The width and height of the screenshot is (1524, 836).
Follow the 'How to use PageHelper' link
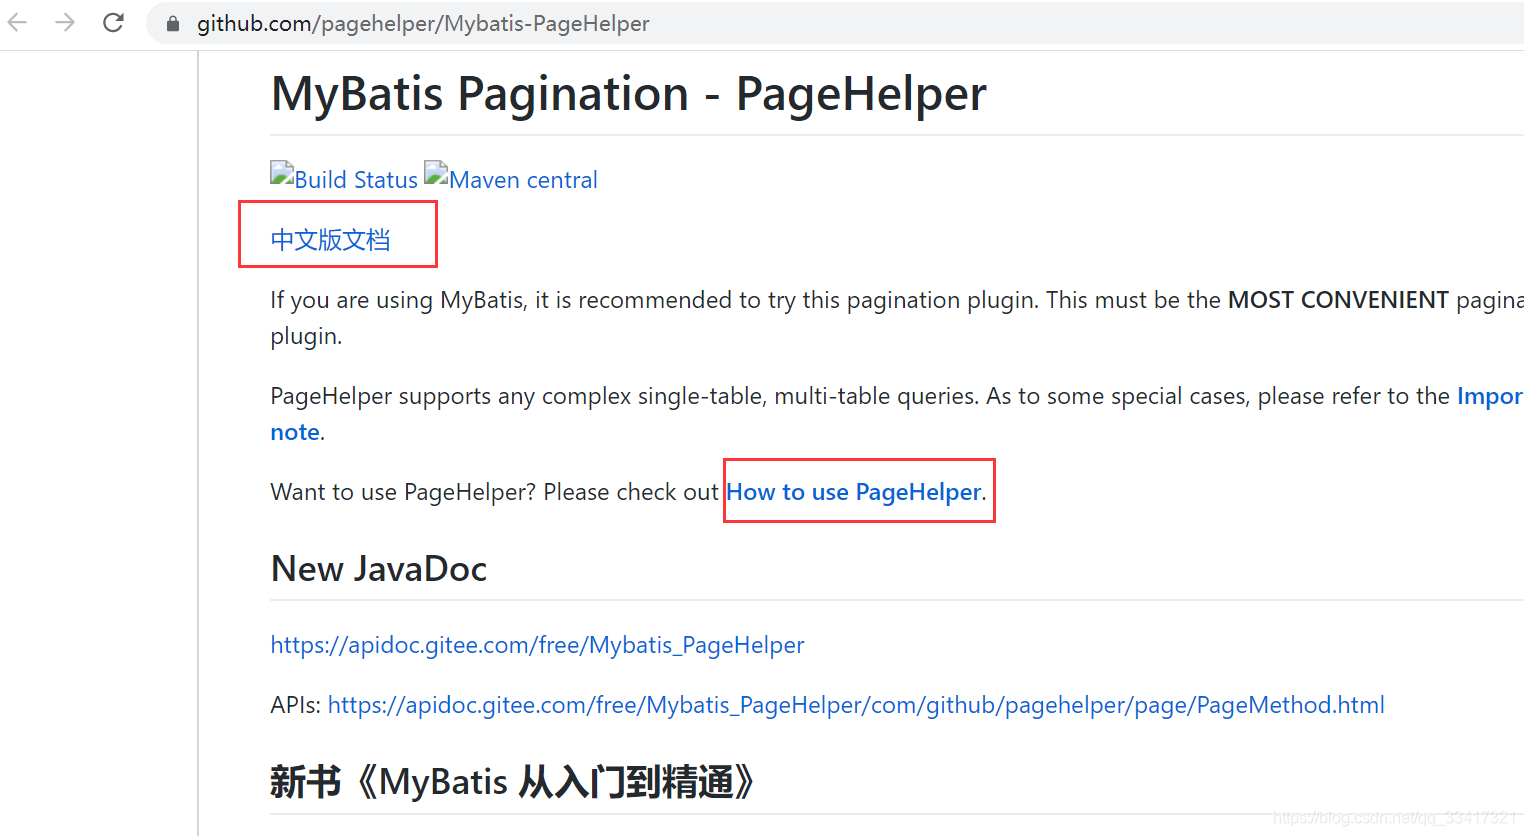(x=853, y=492)
